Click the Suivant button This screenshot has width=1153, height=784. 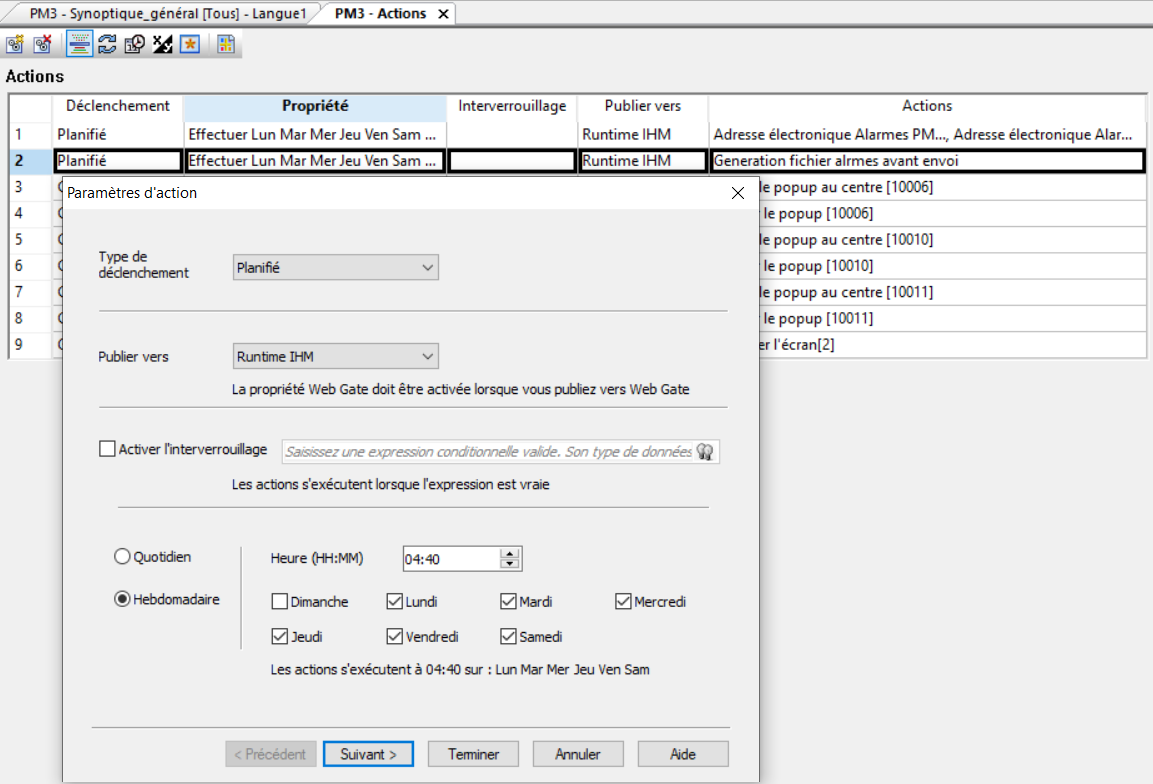pyautogui.click(x=369, y=754)
